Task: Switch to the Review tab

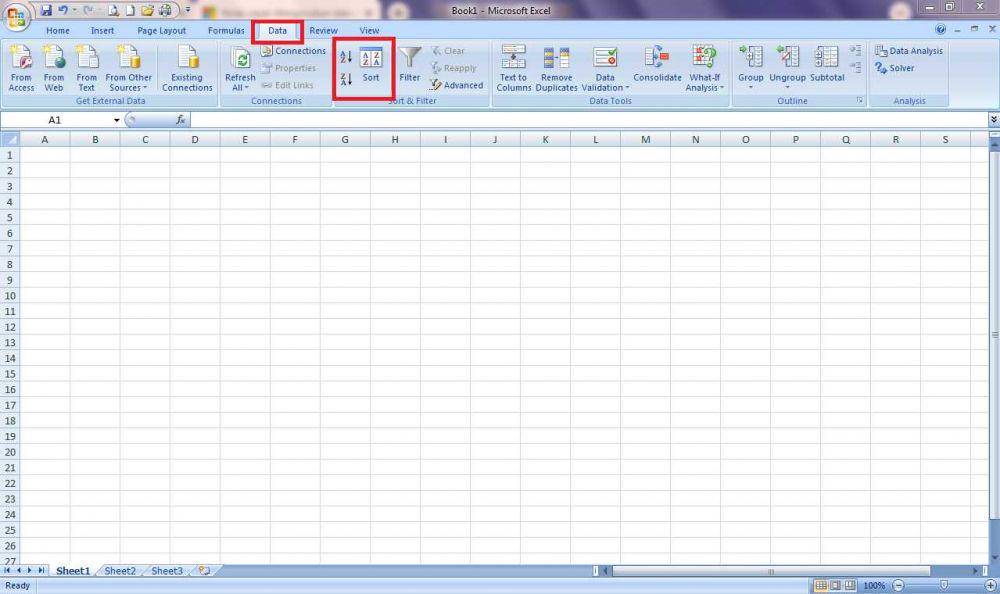Action: click(323, 30)
